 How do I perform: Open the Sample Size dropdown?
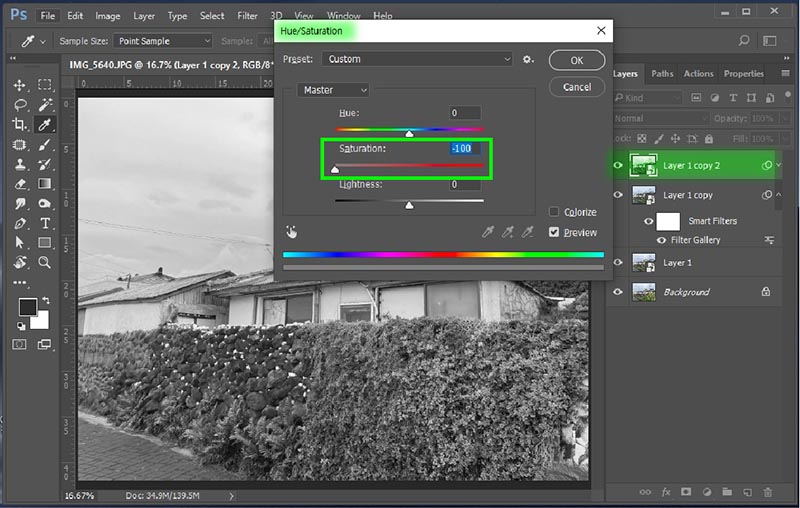[163, 41]
